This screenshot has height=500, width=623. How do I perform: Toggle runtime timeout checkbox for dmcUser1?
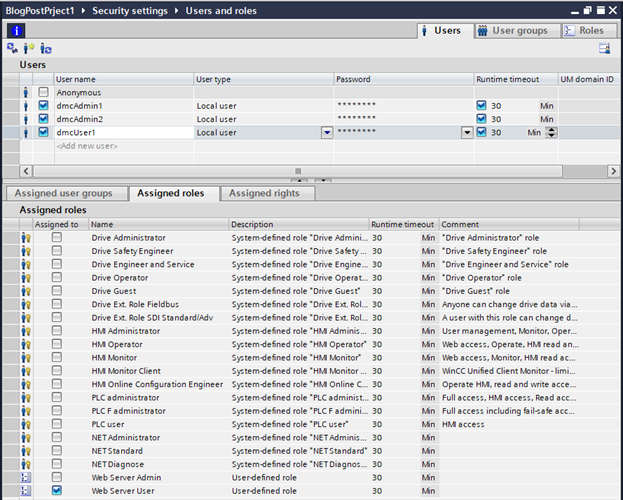pos(481,132)
